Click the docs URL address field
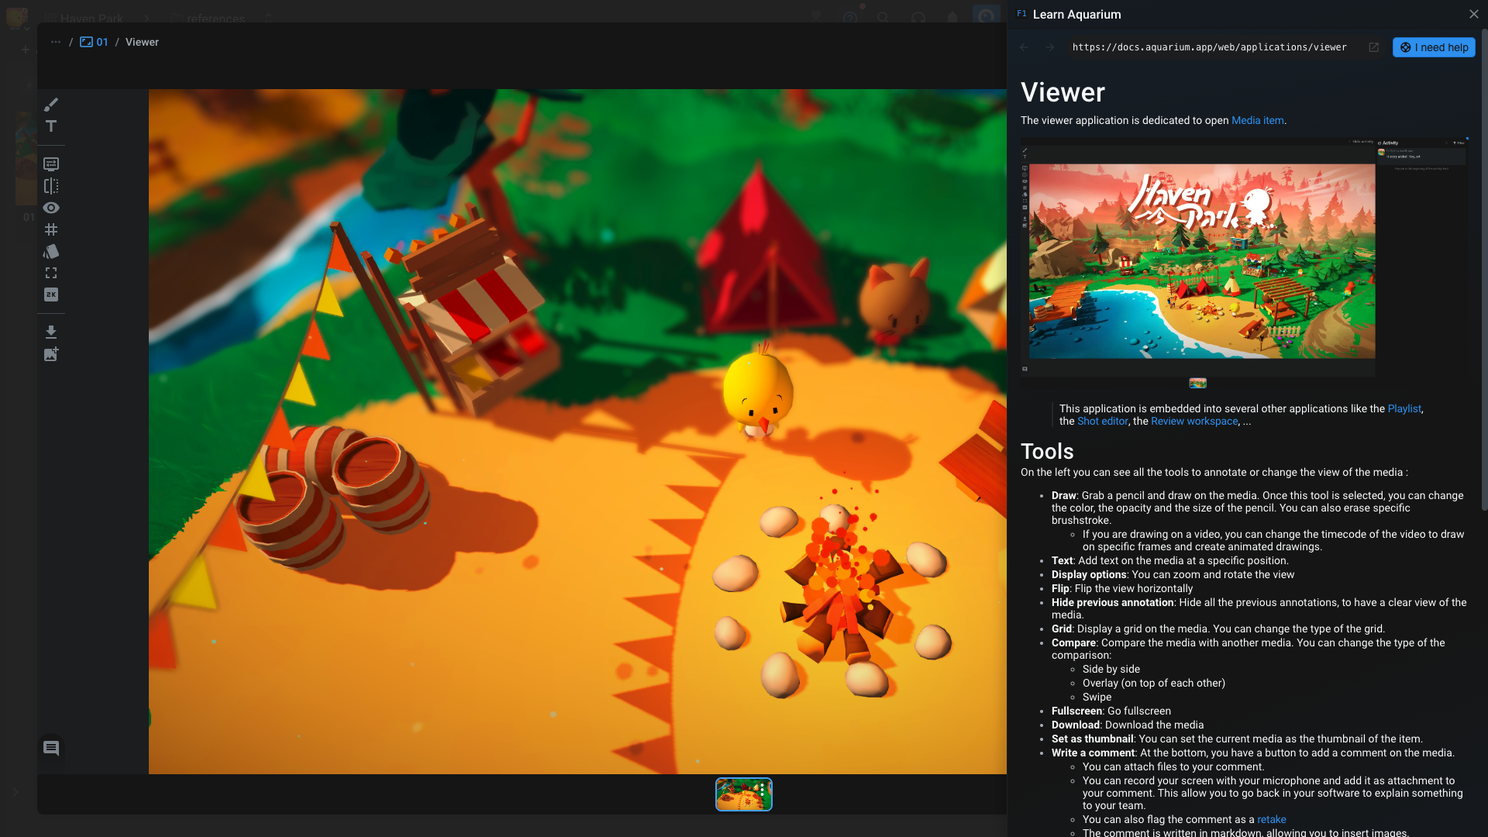Image resolution: width=1488 pixels, height=837 pixels. click(1208, 47)
